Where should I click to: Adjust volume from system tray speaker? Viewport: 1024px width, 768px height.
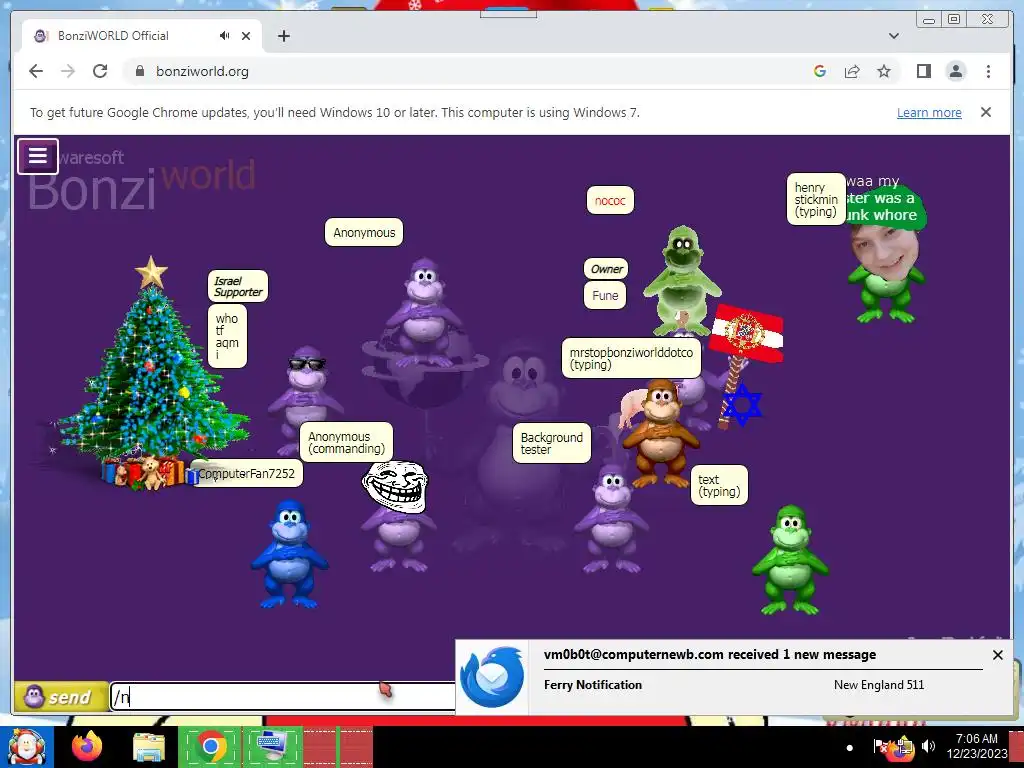pos(927,746)
